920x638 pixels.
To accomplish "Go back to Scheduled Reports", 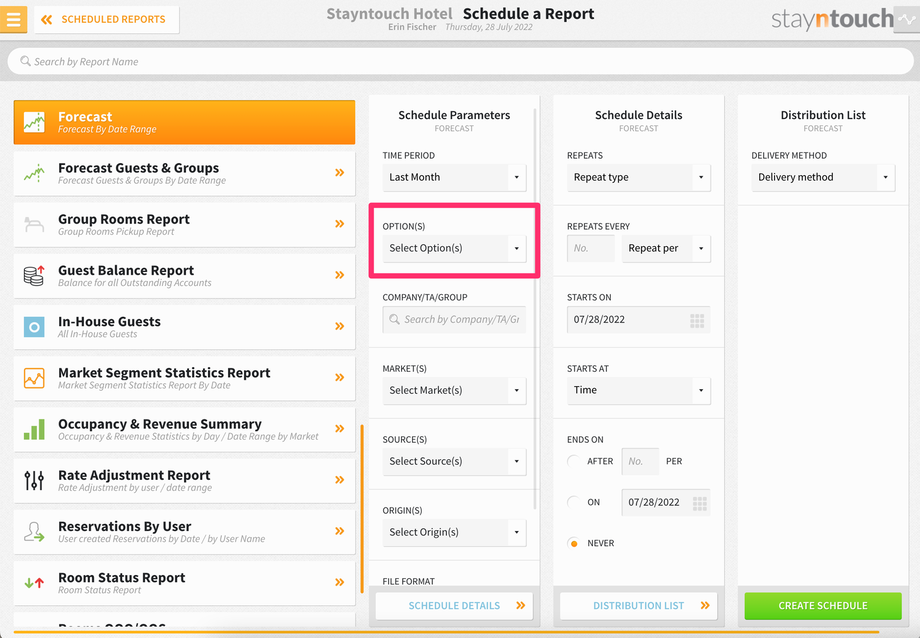I will (106, 19).
